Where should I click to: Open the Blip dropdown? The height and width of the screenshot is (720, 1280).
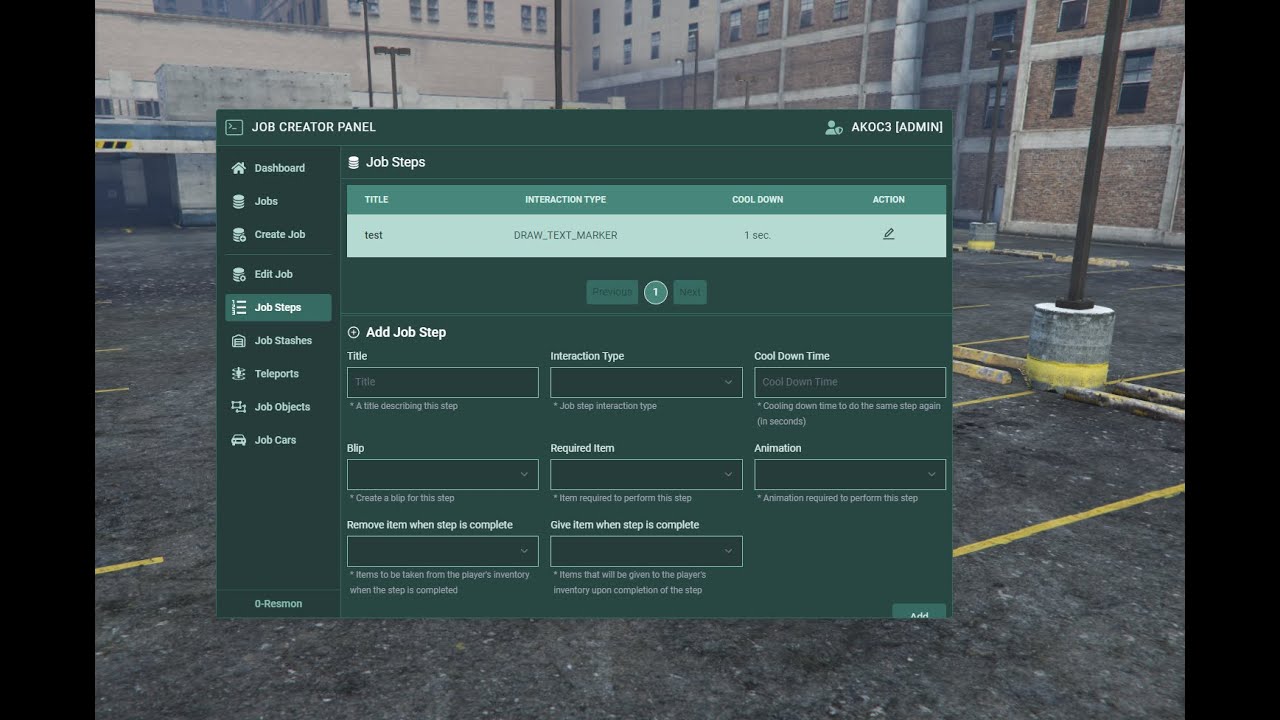[x=442, y=474]
